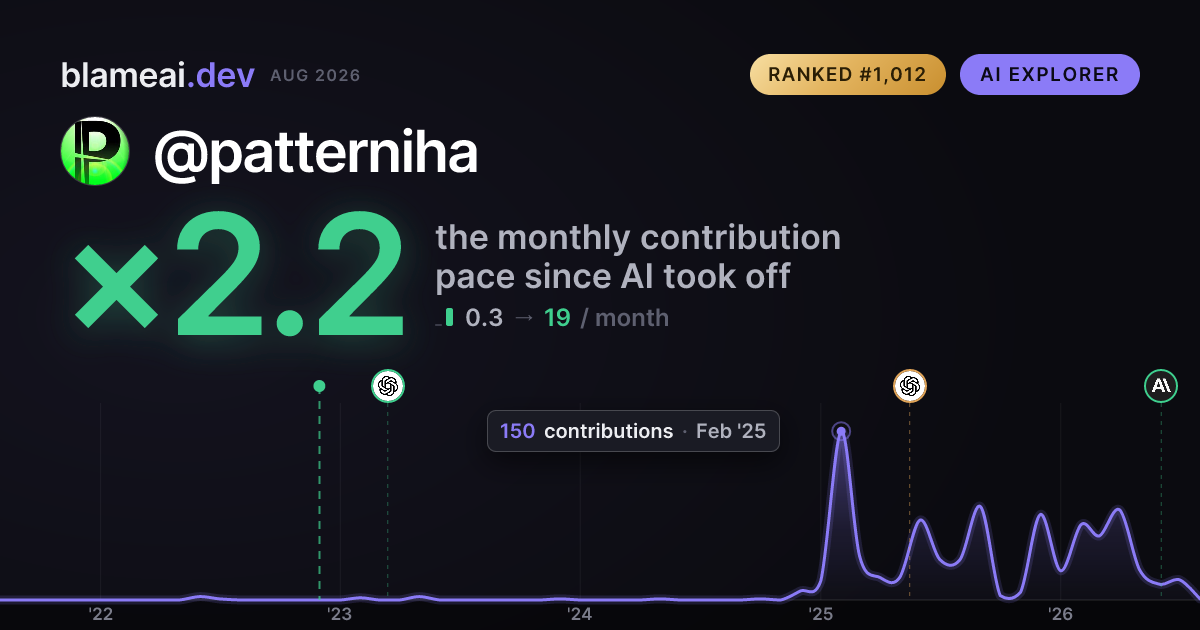1200x630 pixels.
Task: Click the green-ringed OpenAI icon near '23
Action: 388,385
